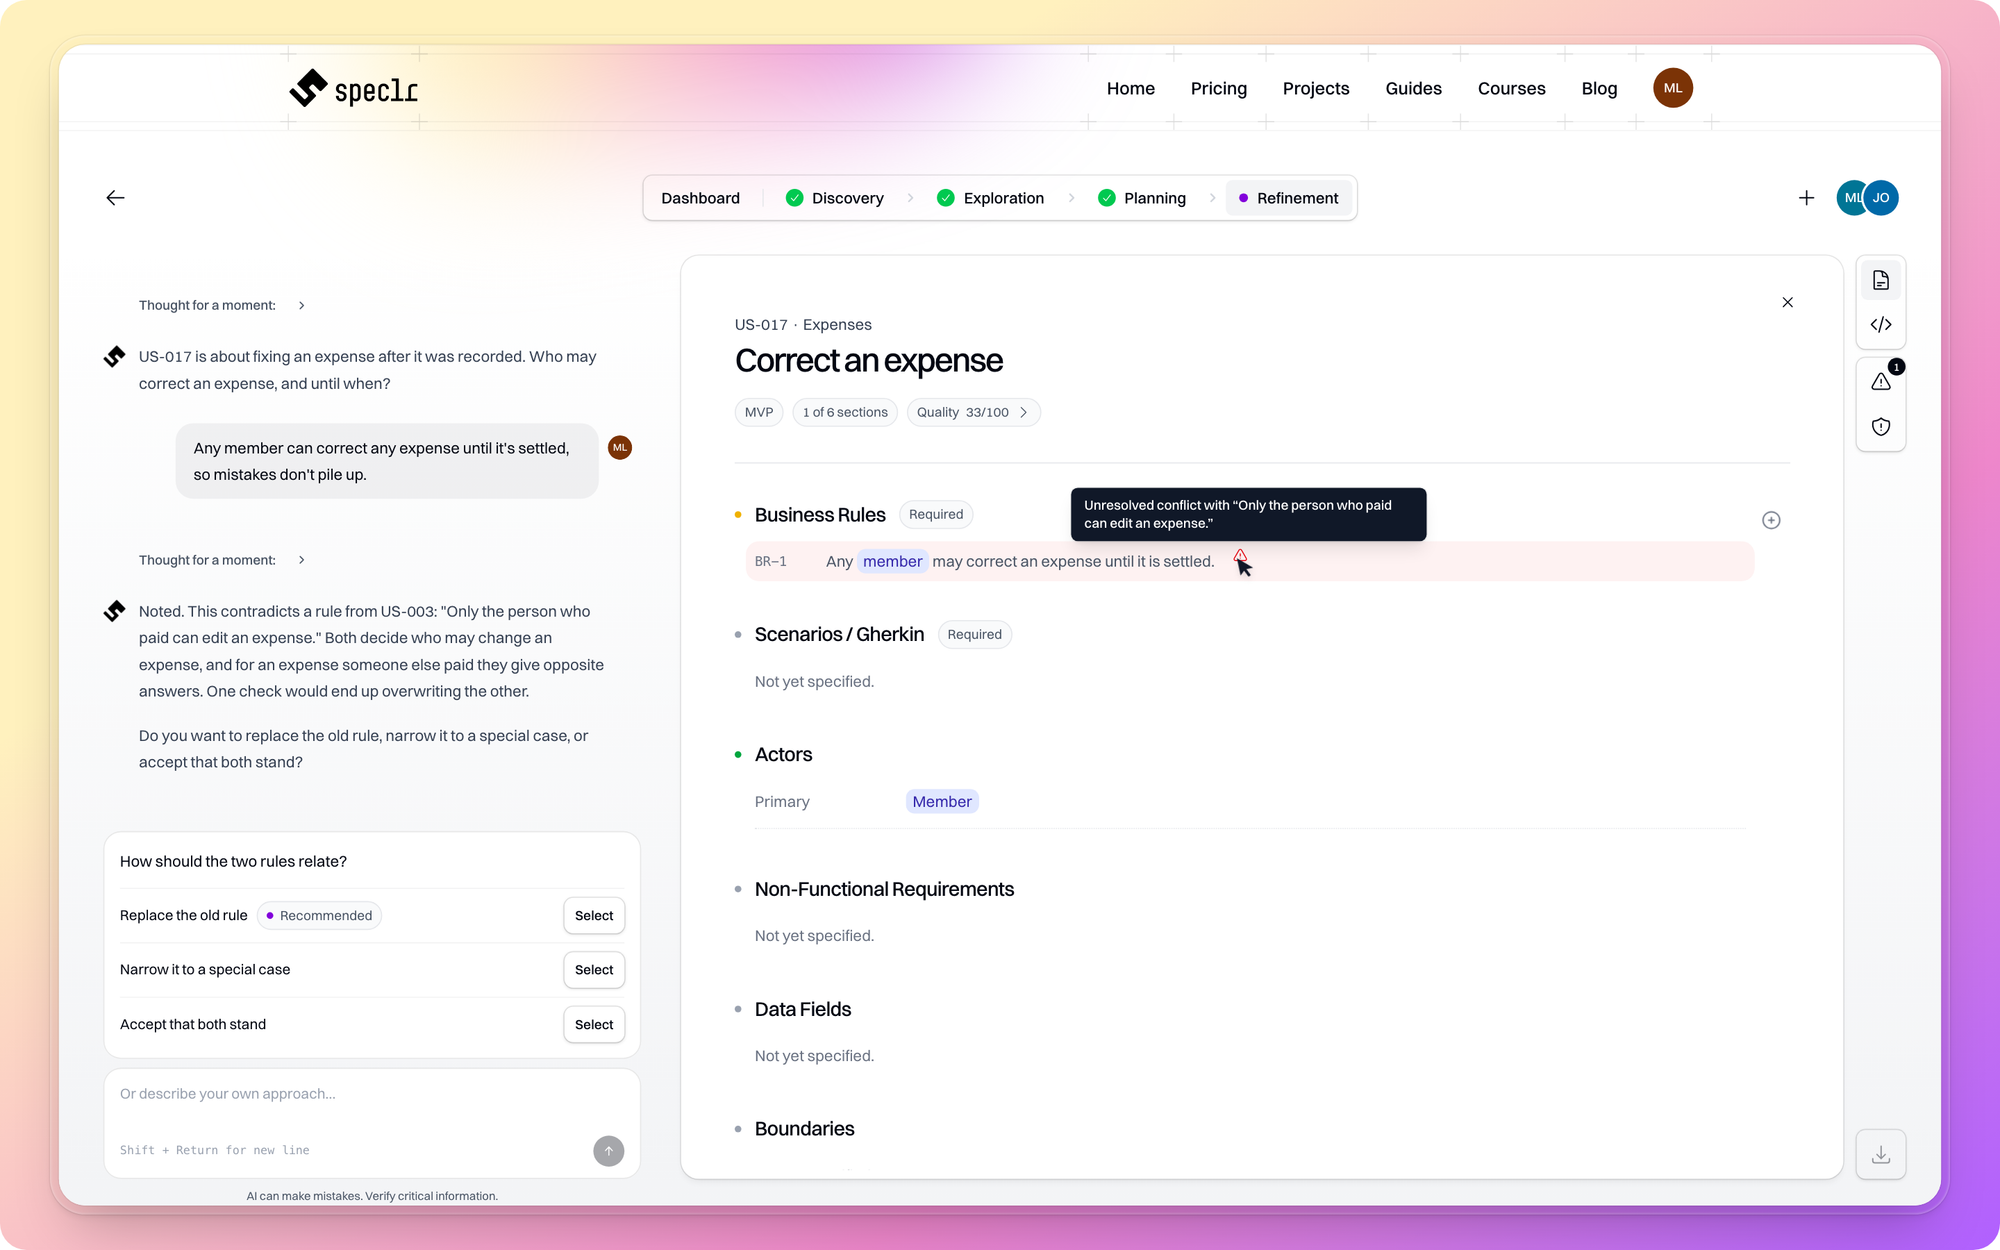
Task: Open the ML profile avatar in top navigation
Action: click(1673, 88)
